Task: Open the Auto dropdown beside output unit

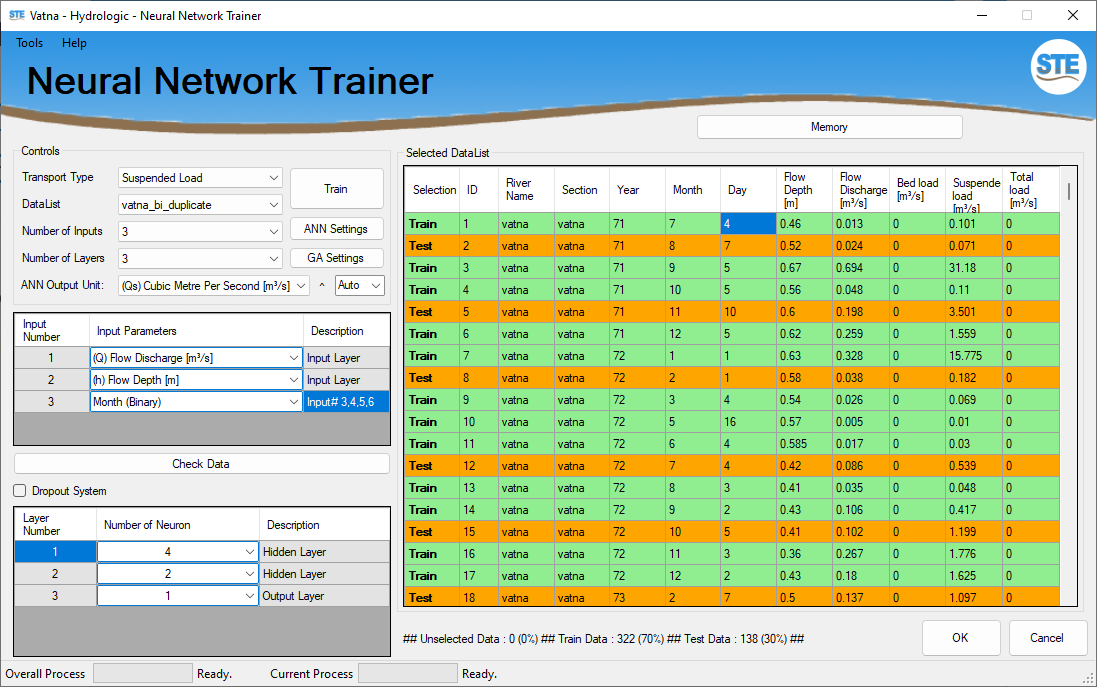Action: click(x=359, y=286)
